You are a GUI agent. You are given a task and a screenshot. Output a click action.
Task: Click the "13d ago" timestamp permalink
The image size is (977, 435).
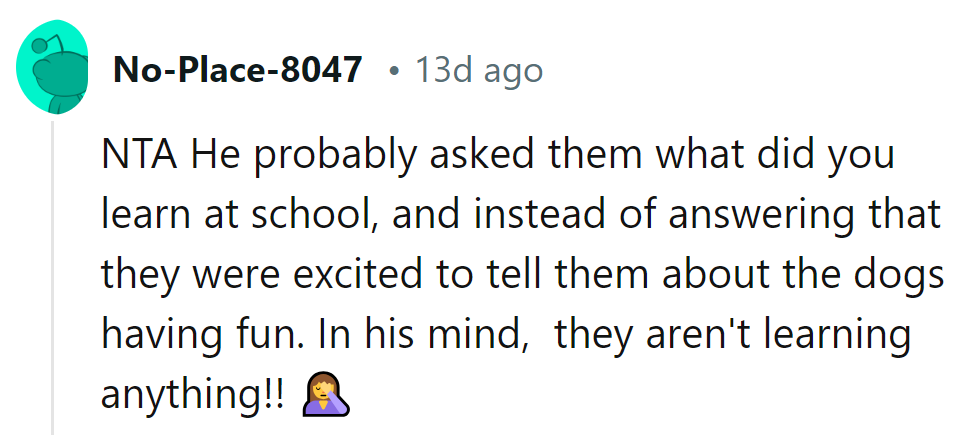479,71
